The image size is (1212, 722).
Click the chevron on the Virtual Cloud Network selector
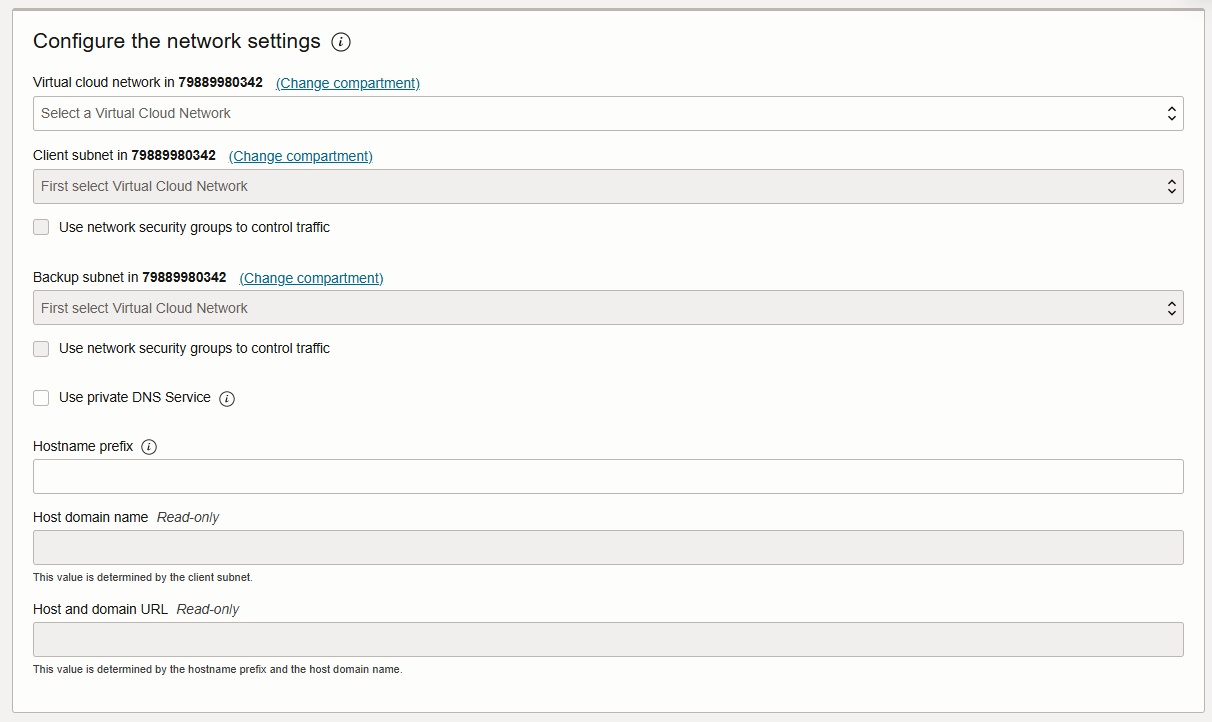(x=1171, y=113)
